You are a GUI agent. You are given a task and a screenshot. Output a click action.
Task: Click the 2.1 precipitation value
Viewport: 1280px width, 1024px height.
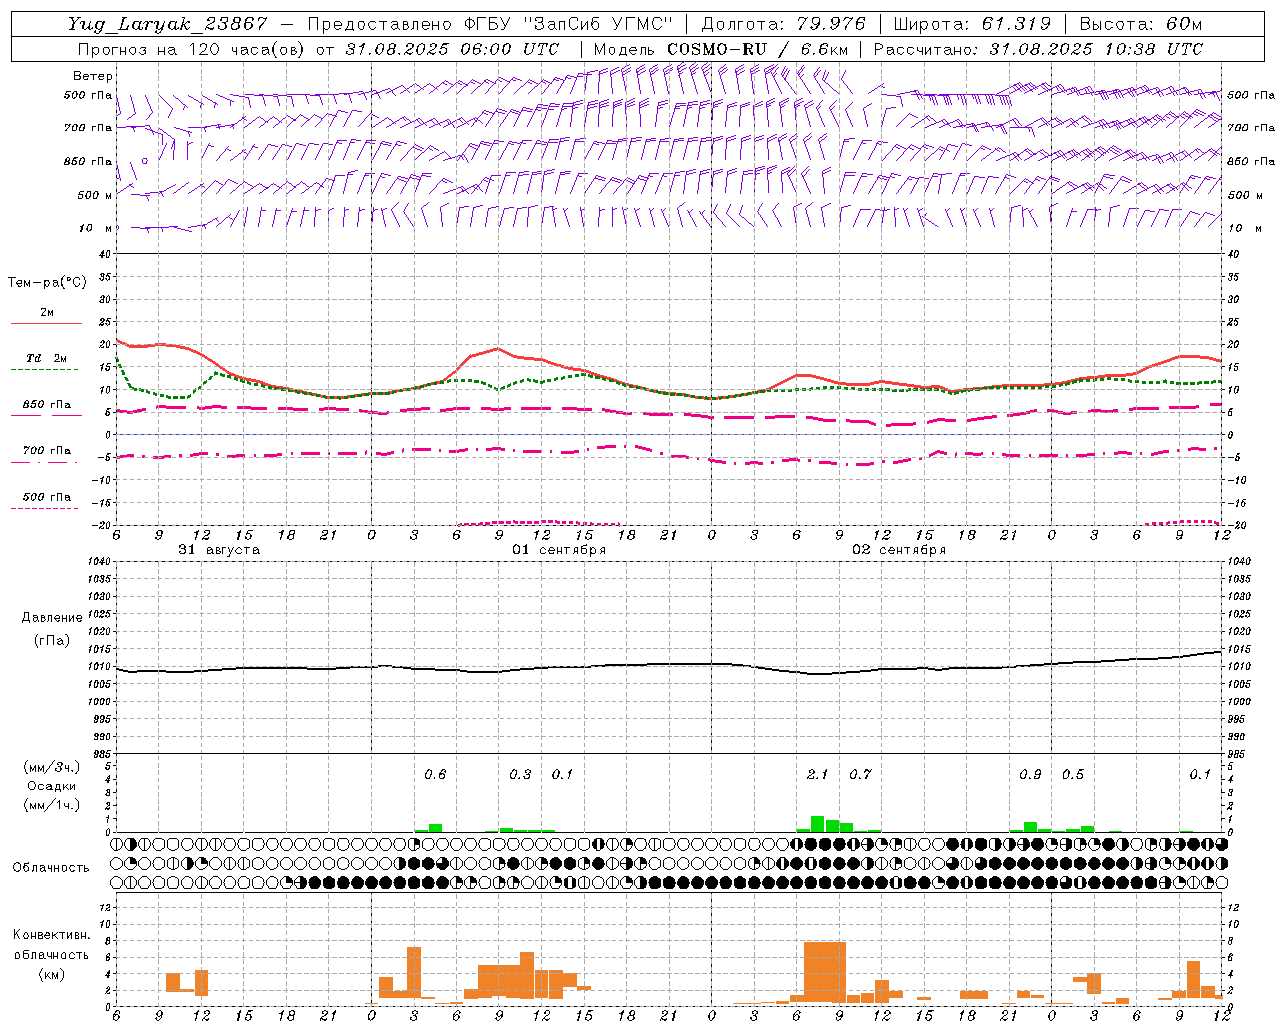coord(817,774)
